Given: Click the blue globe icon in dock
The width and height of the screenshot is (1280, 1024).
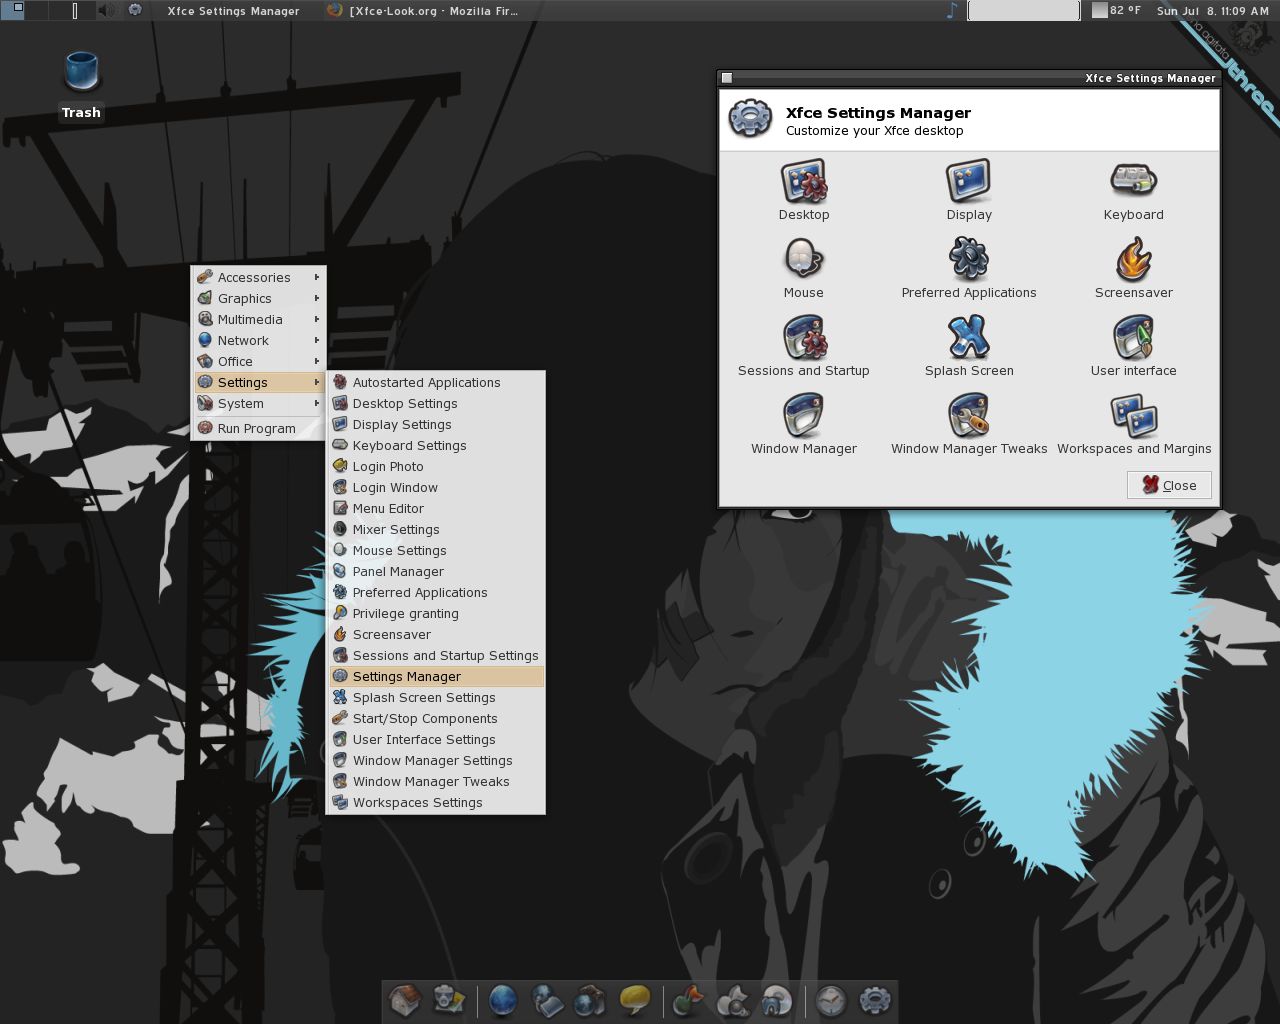Looking at the screenshot, I should (x=502, y=1000).
